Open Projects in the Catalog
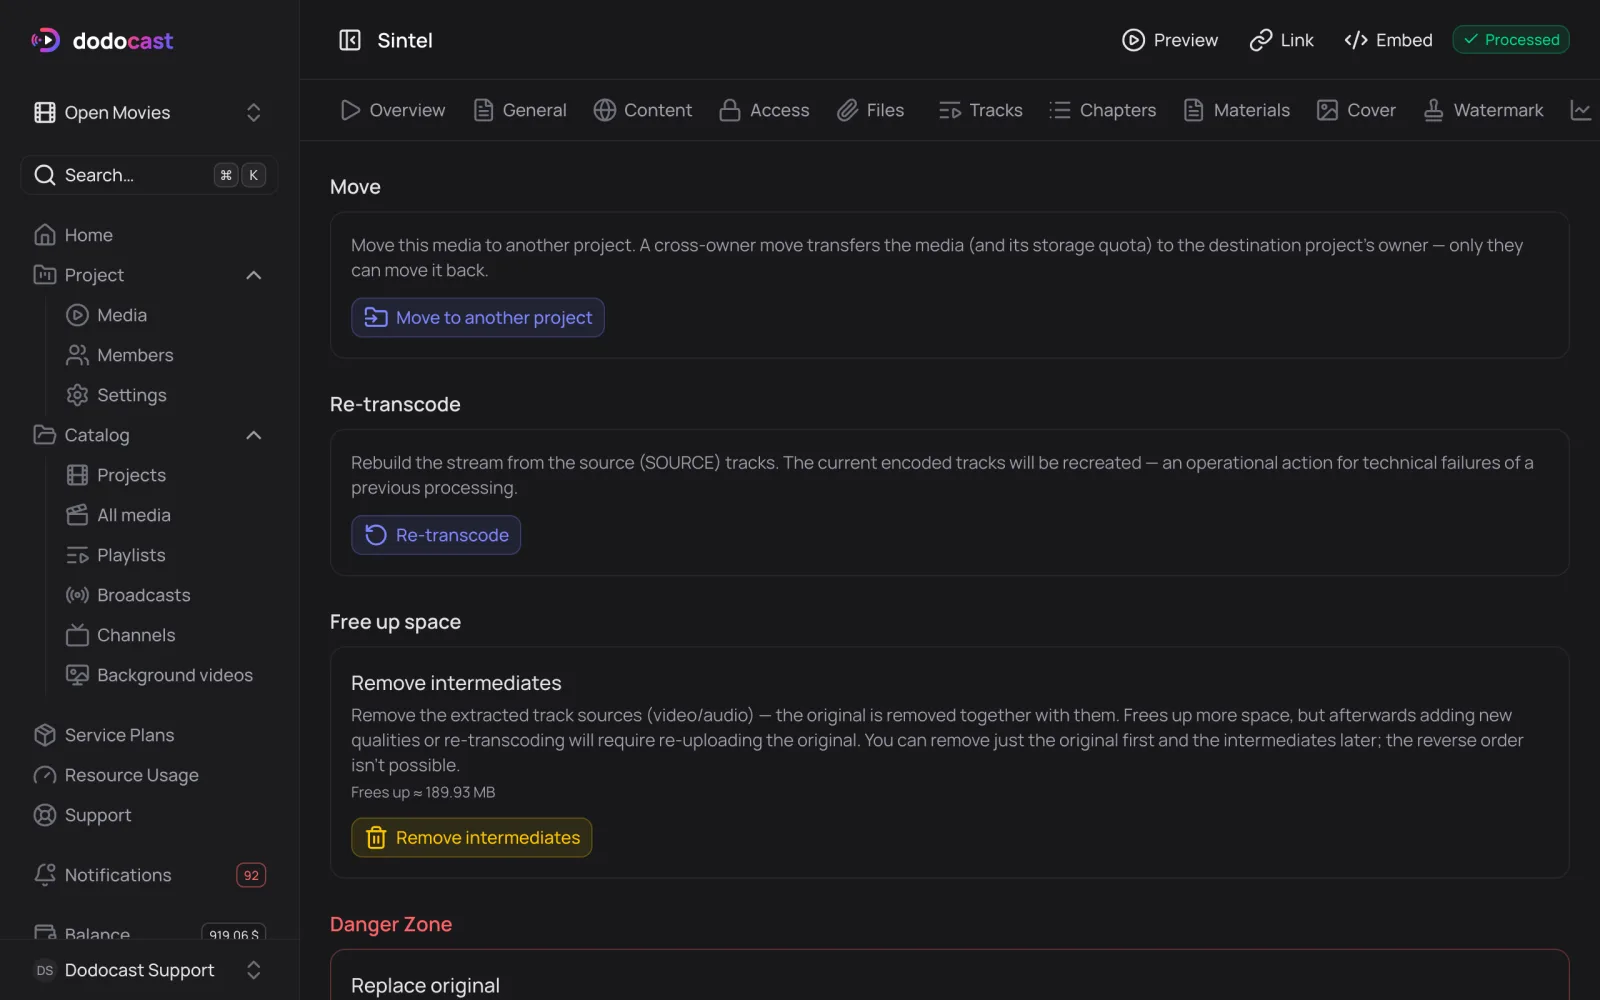 click(x=165, y=475)
